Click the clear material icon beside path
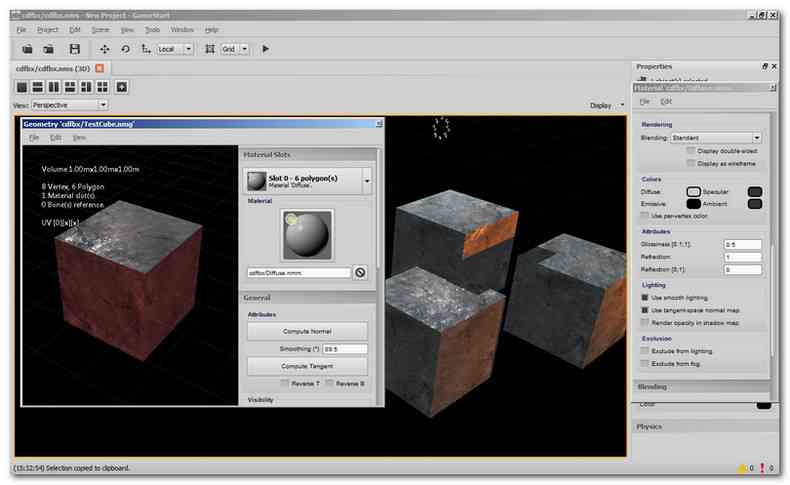Screen dimensions: 790x485 [x=360, y=272]
